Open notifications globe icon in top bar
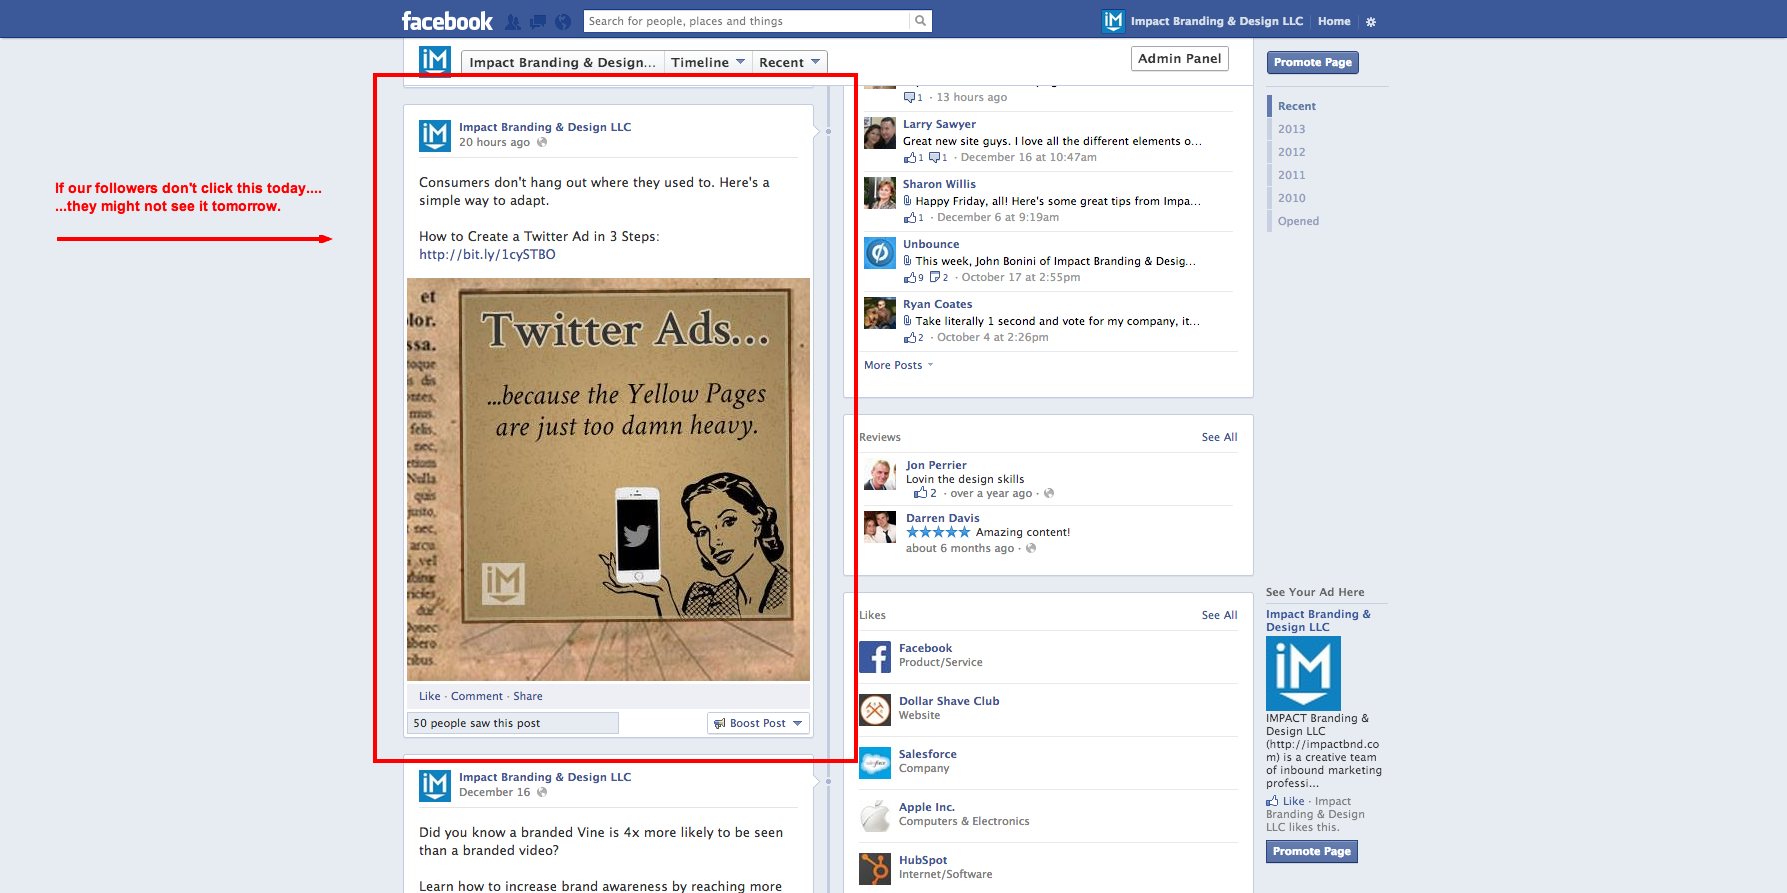 [563, 21]
